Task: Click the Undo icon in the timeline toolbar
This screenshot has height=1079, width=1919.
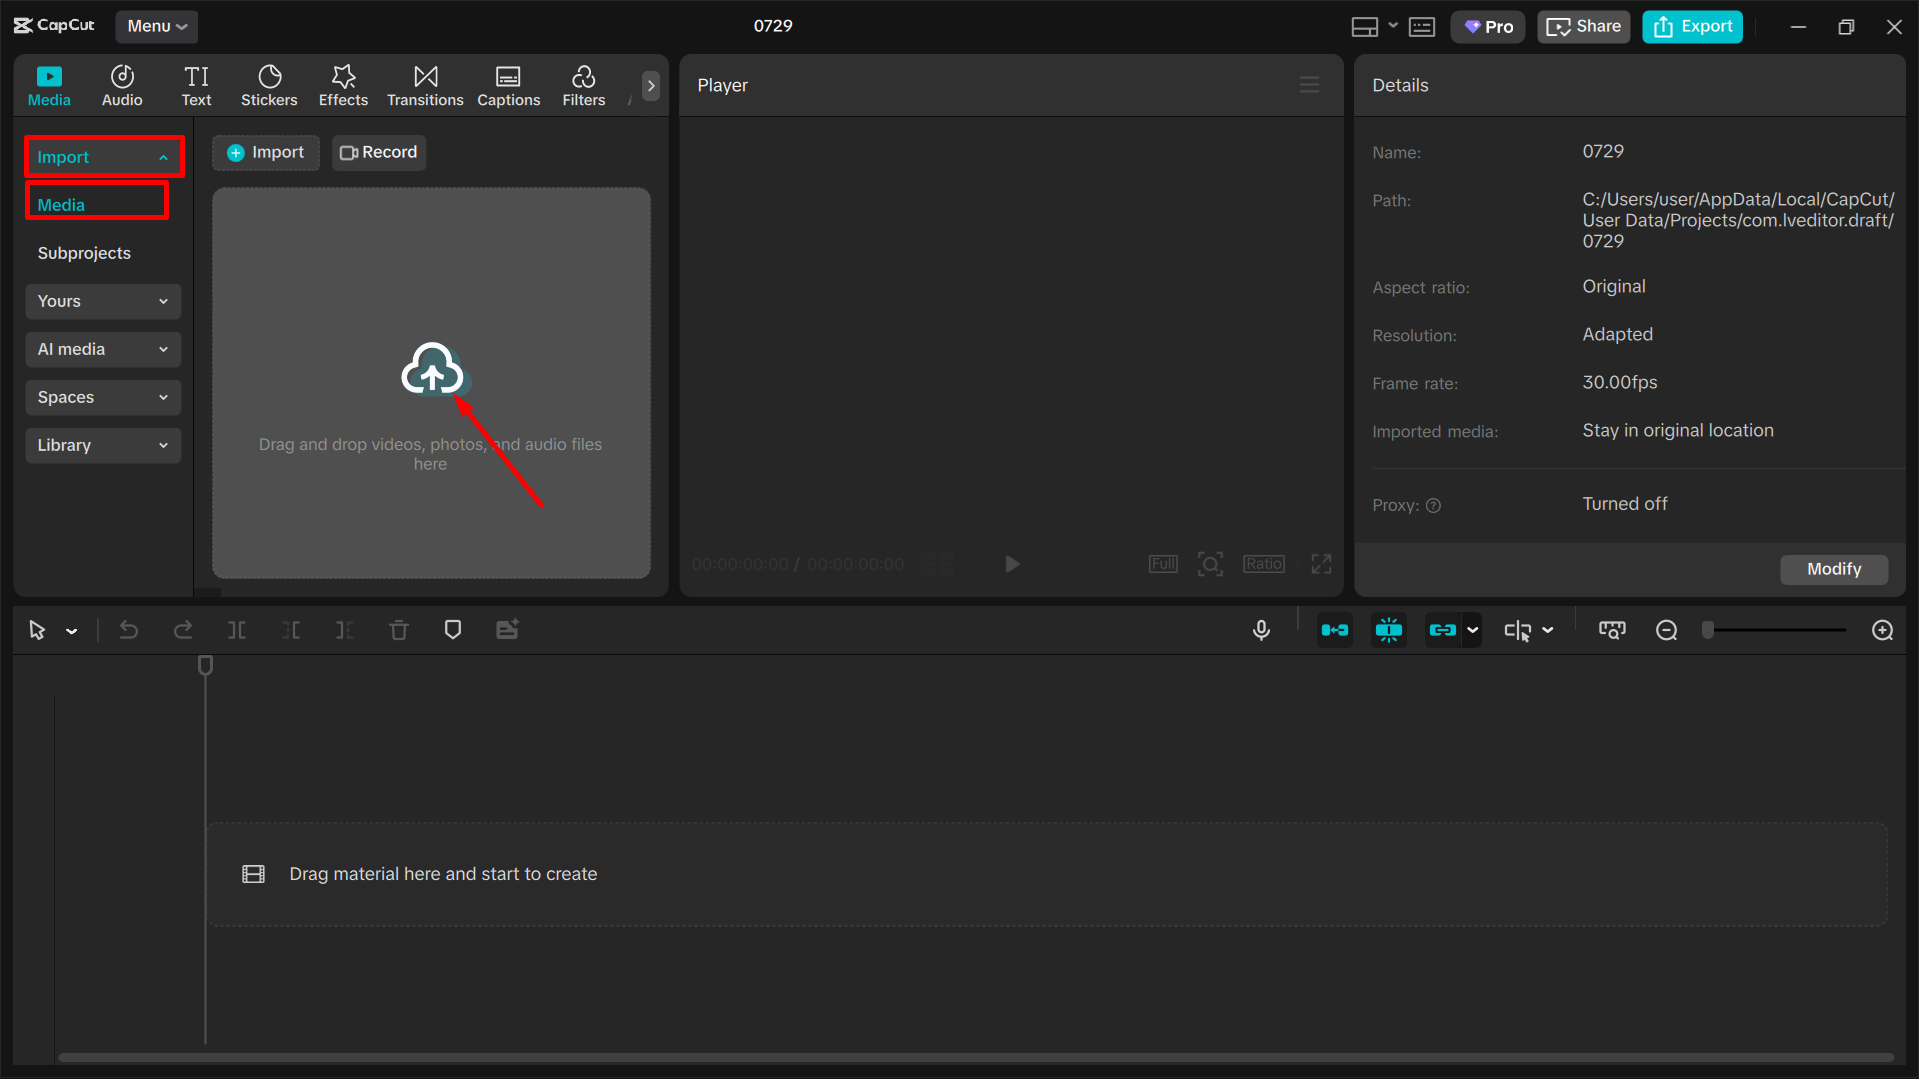Action: 129,630
